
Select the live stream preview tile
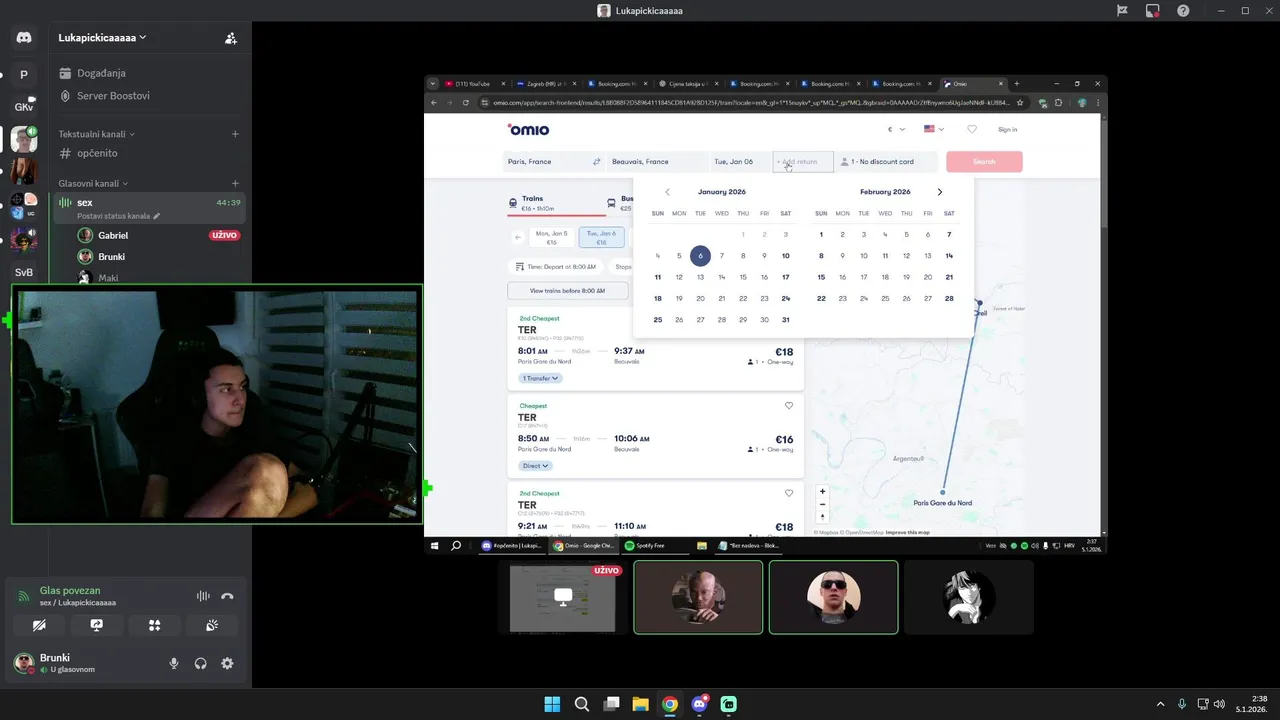coord(562,597)
